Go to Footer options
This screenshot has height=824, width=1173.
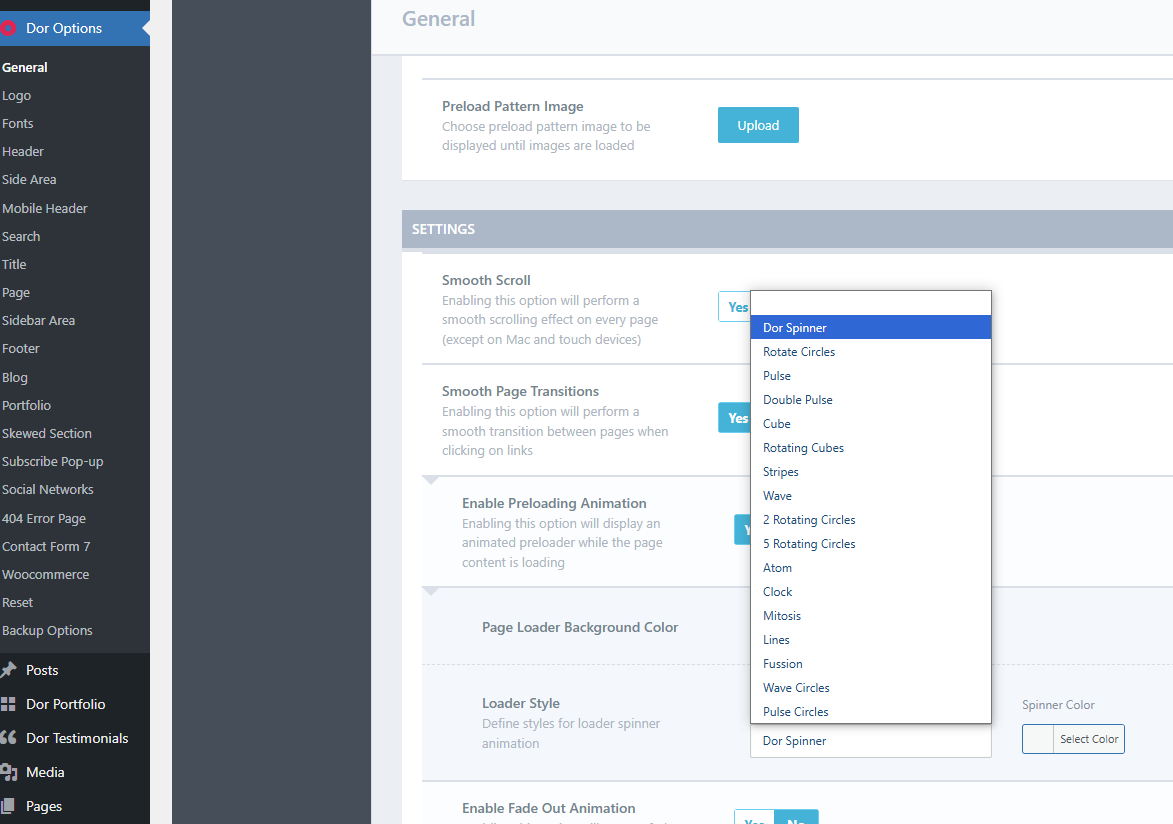tap(21, 349)
